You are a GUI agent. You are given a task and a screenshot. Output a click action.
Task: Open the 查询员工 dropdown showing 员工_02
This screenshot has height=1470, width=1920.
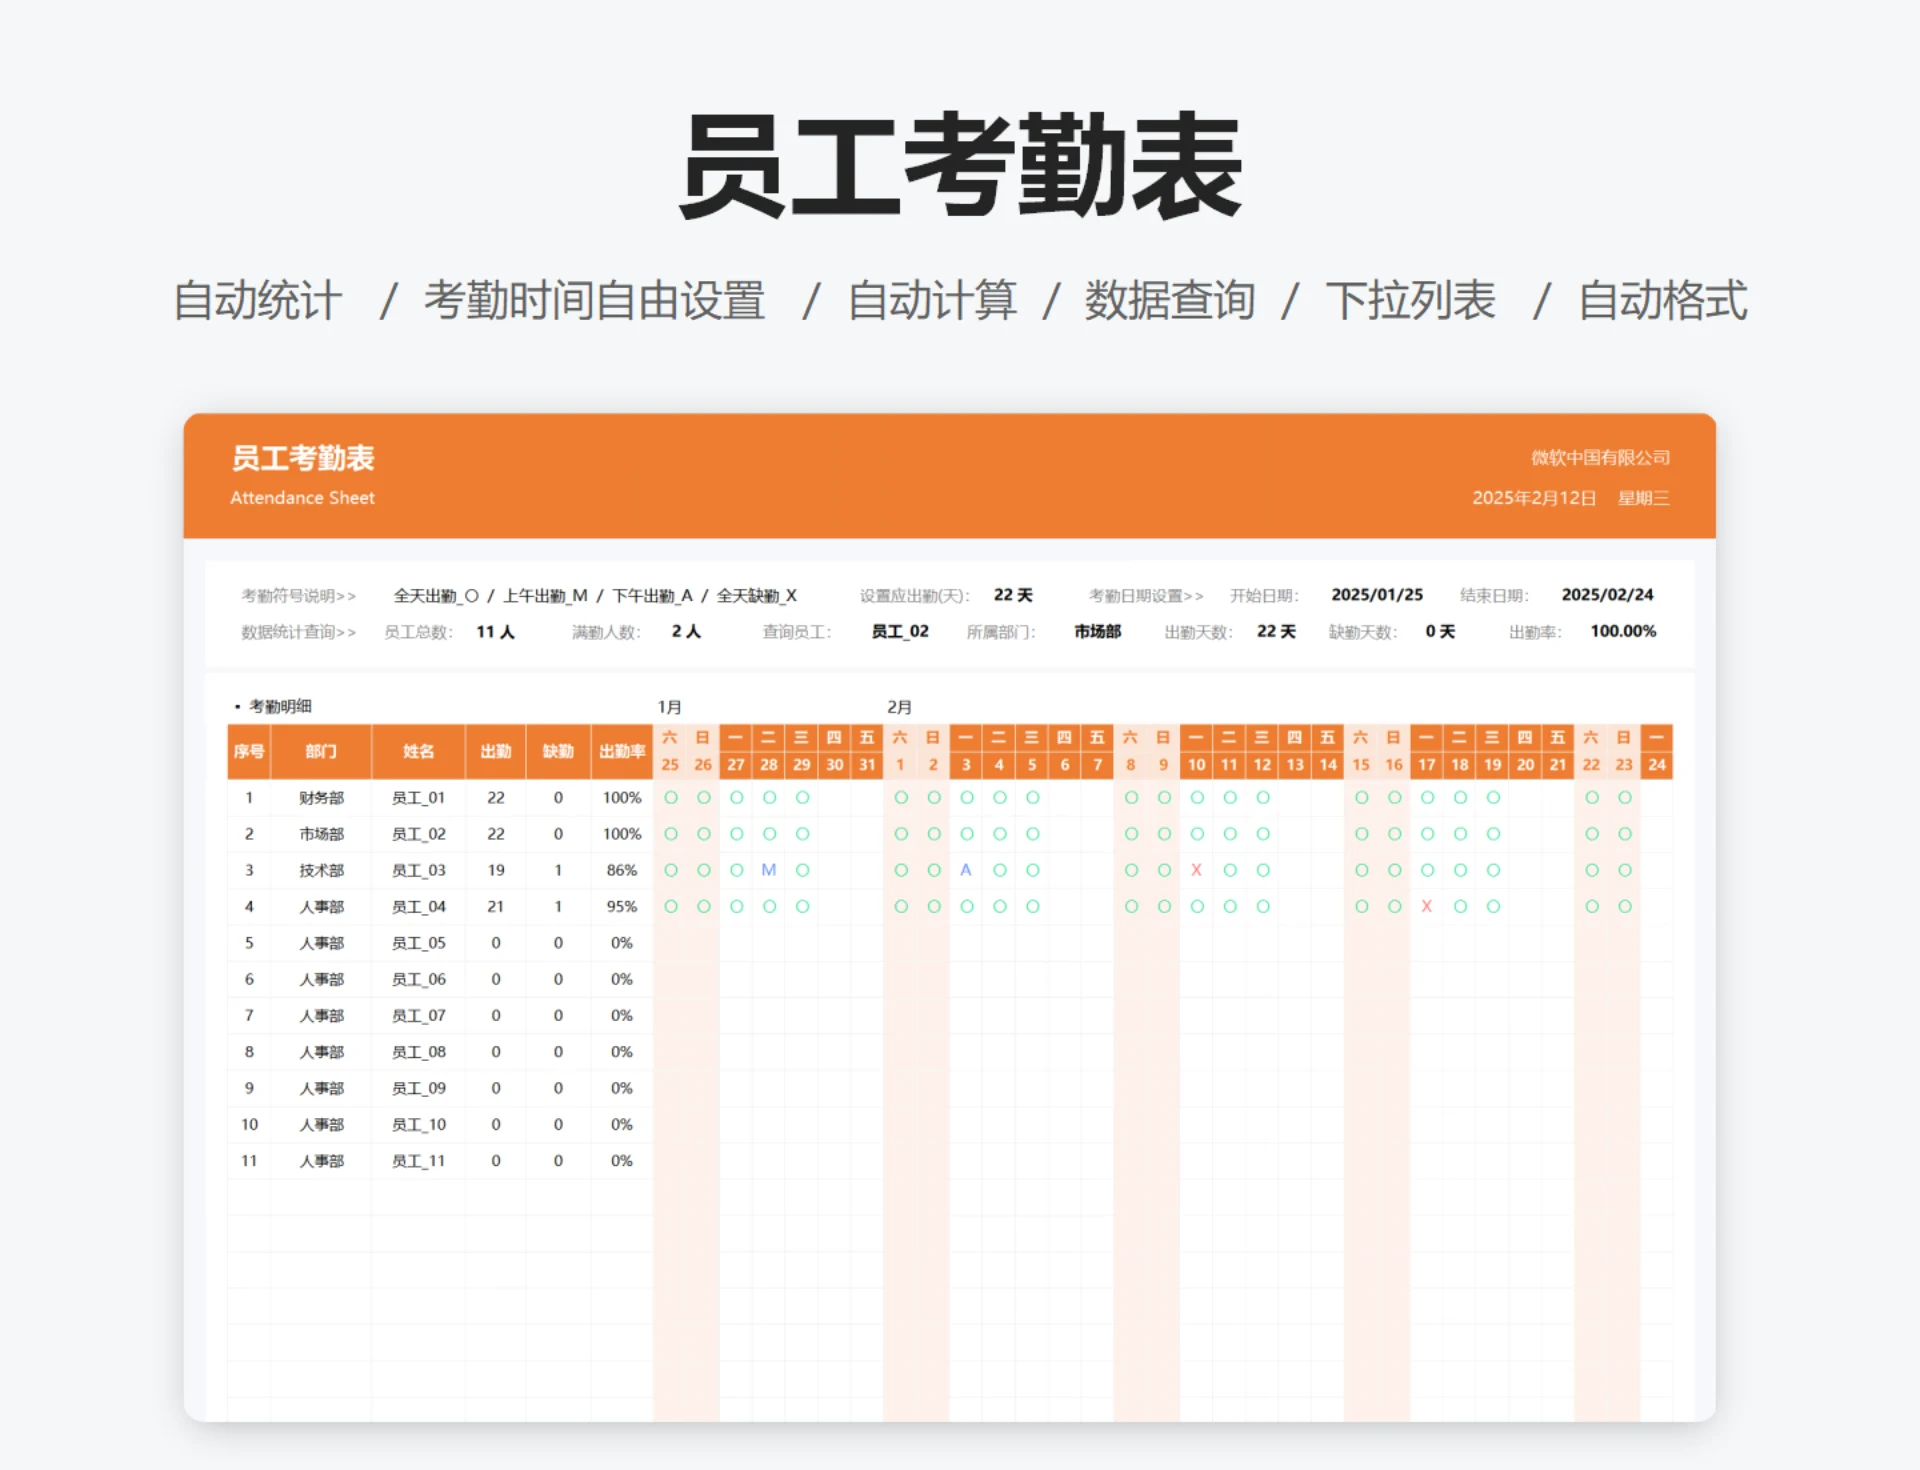click(x=900, y=631)
